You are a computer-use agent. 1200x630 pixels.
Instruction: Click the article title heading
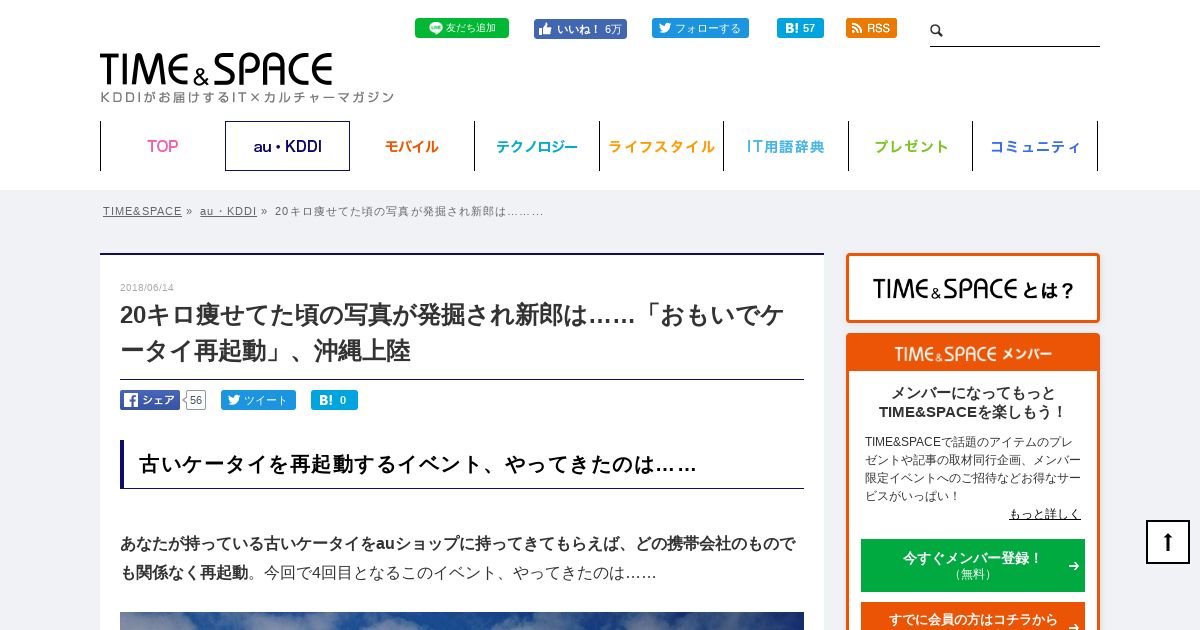(452, 333)
